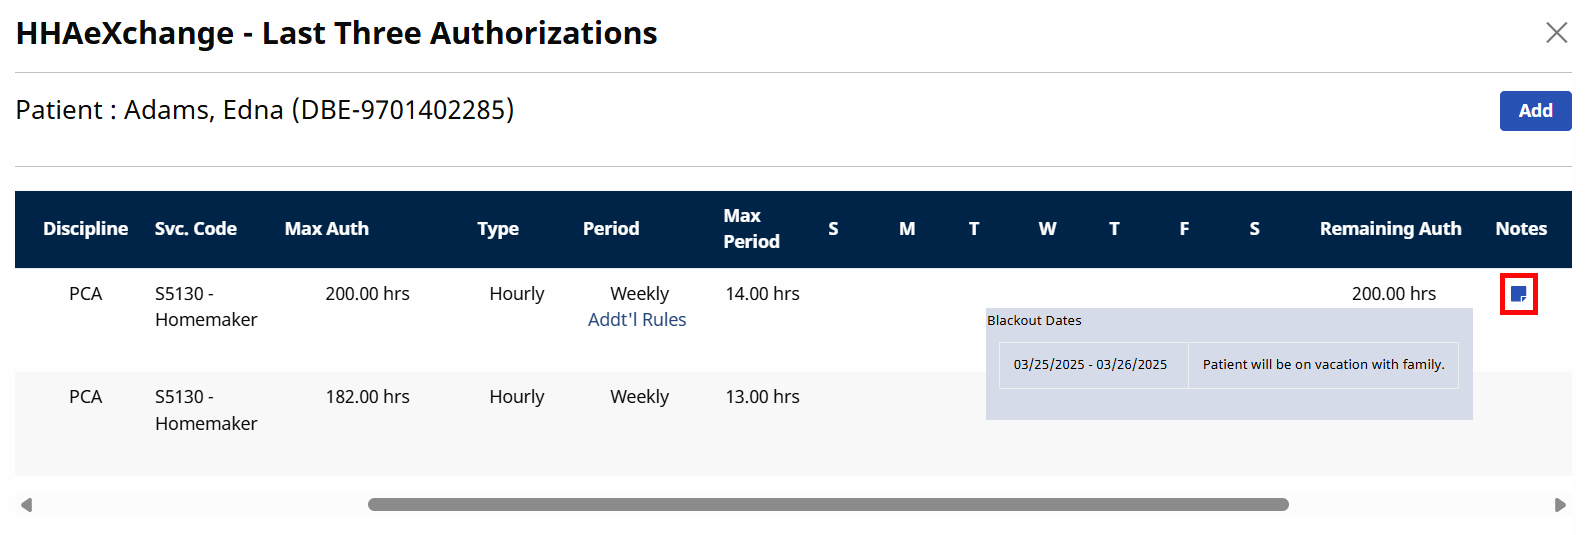Screen dimensions: 1593x535
Task: Click the Notes column header
Action: tap(1520, 229)
